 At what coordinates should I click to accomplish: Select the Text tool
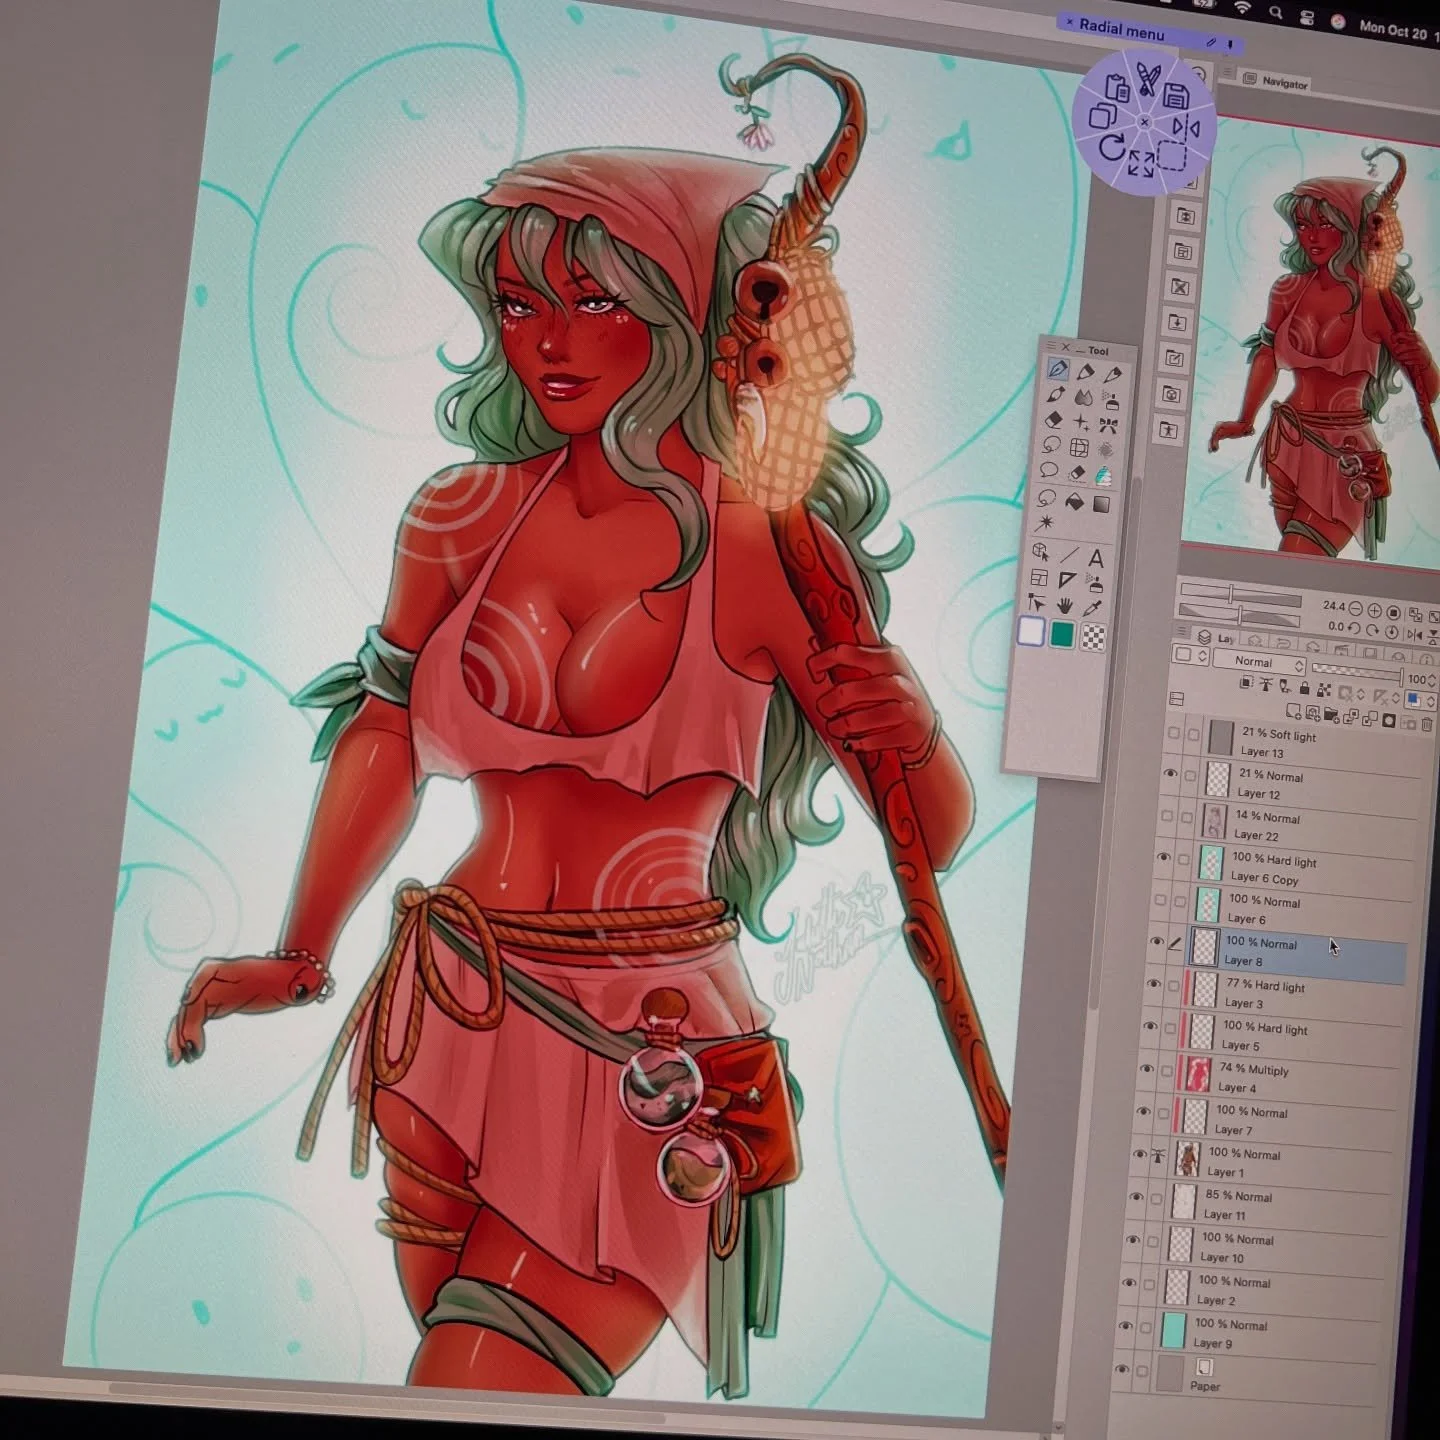point(1096,558)
